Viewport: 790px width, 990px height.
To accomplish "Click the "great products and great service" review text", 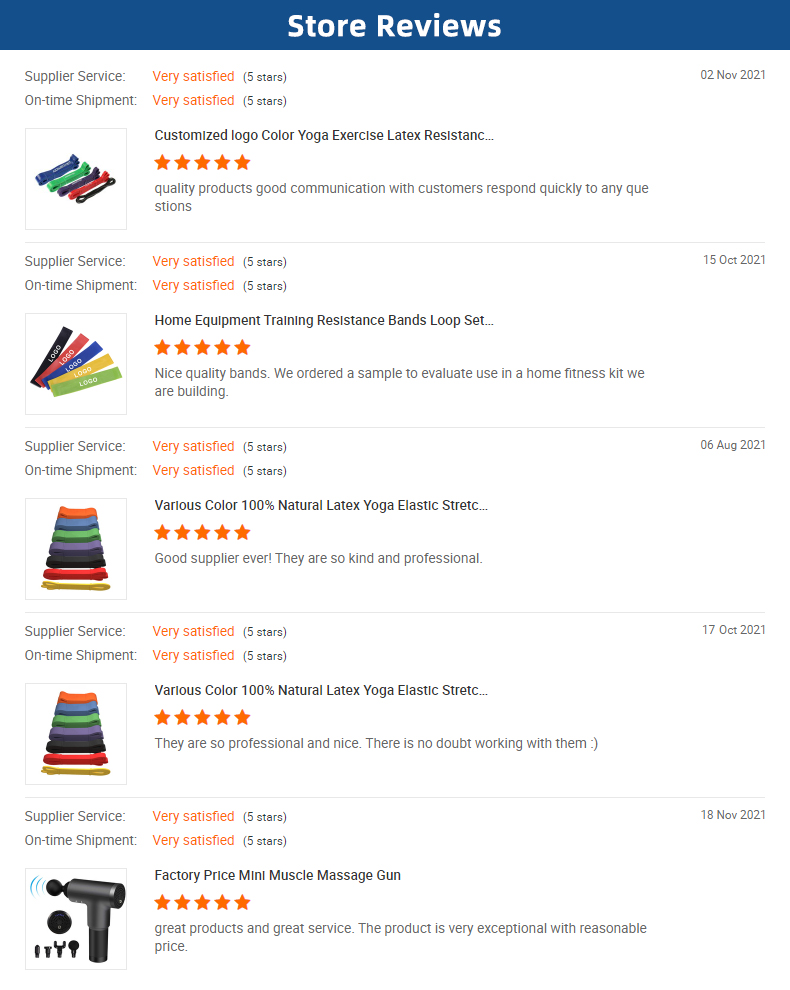I will click(x=400, y=937).
